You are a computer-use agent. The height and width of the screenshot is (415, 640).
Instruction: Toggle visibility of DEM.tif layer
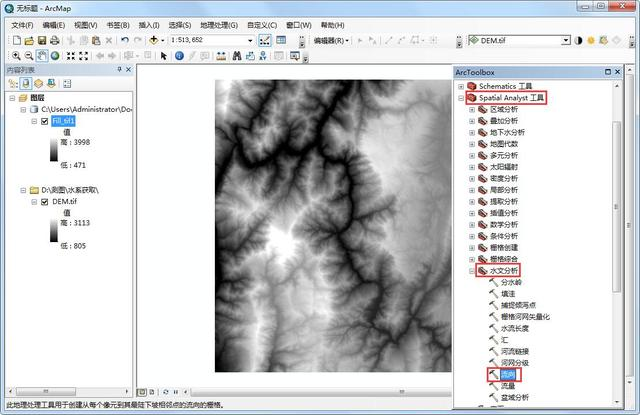(45, 202)
